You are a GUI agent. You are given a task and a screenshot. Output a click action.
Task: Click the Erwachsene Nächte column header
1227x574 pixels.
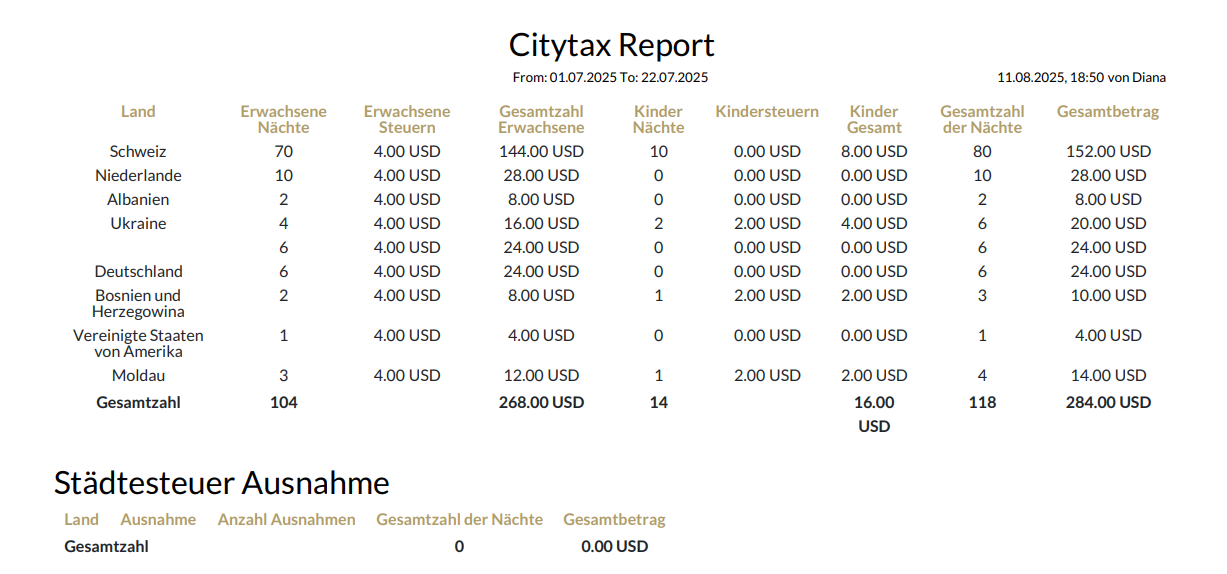pyautogui.click(x=283, y=119)
